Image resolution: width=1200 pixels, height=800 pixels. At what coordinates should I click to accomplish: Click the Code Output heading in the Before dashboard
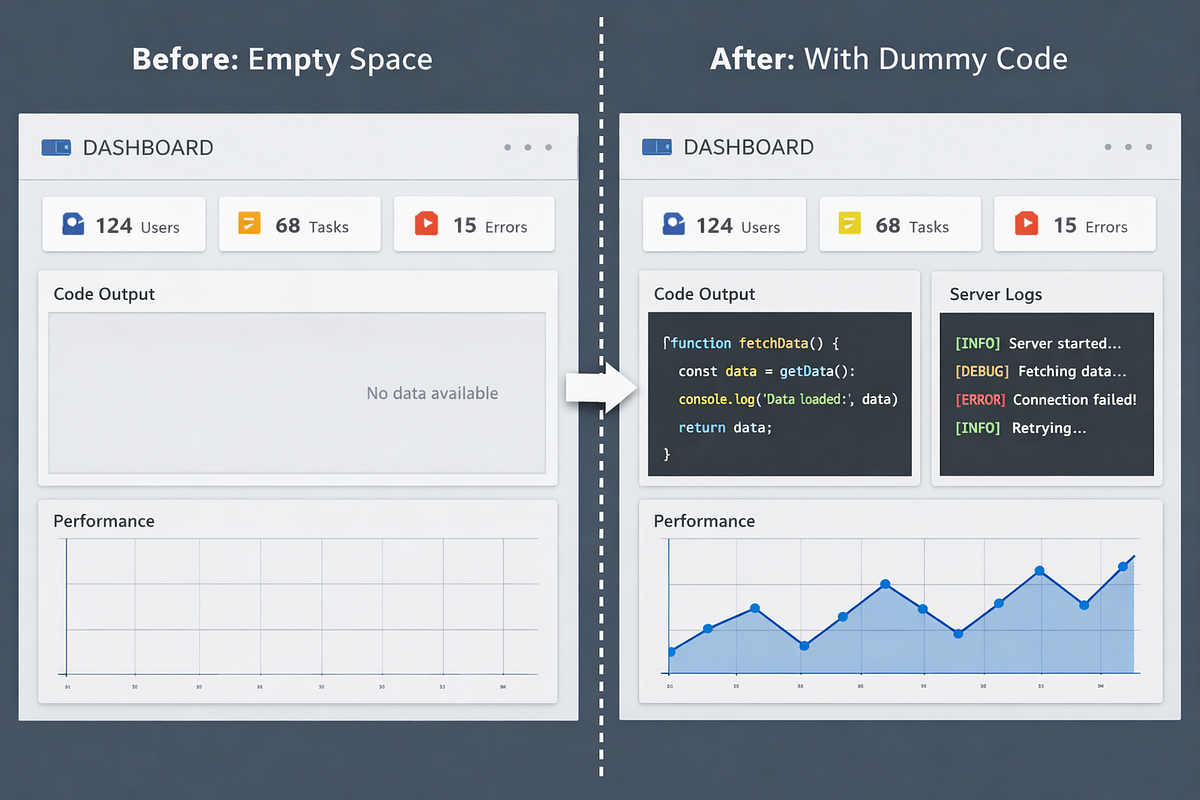(x=104, y=294)
